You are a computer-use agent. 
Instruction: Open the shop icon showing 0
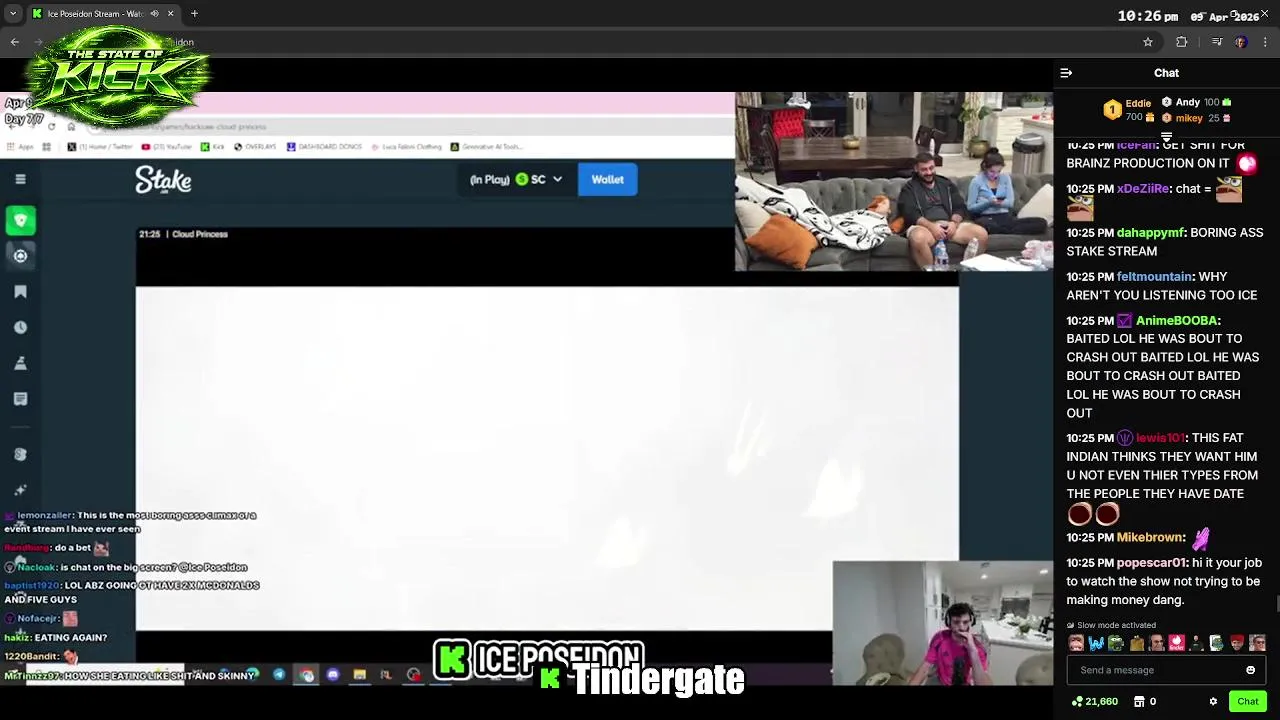(1145, 702)
